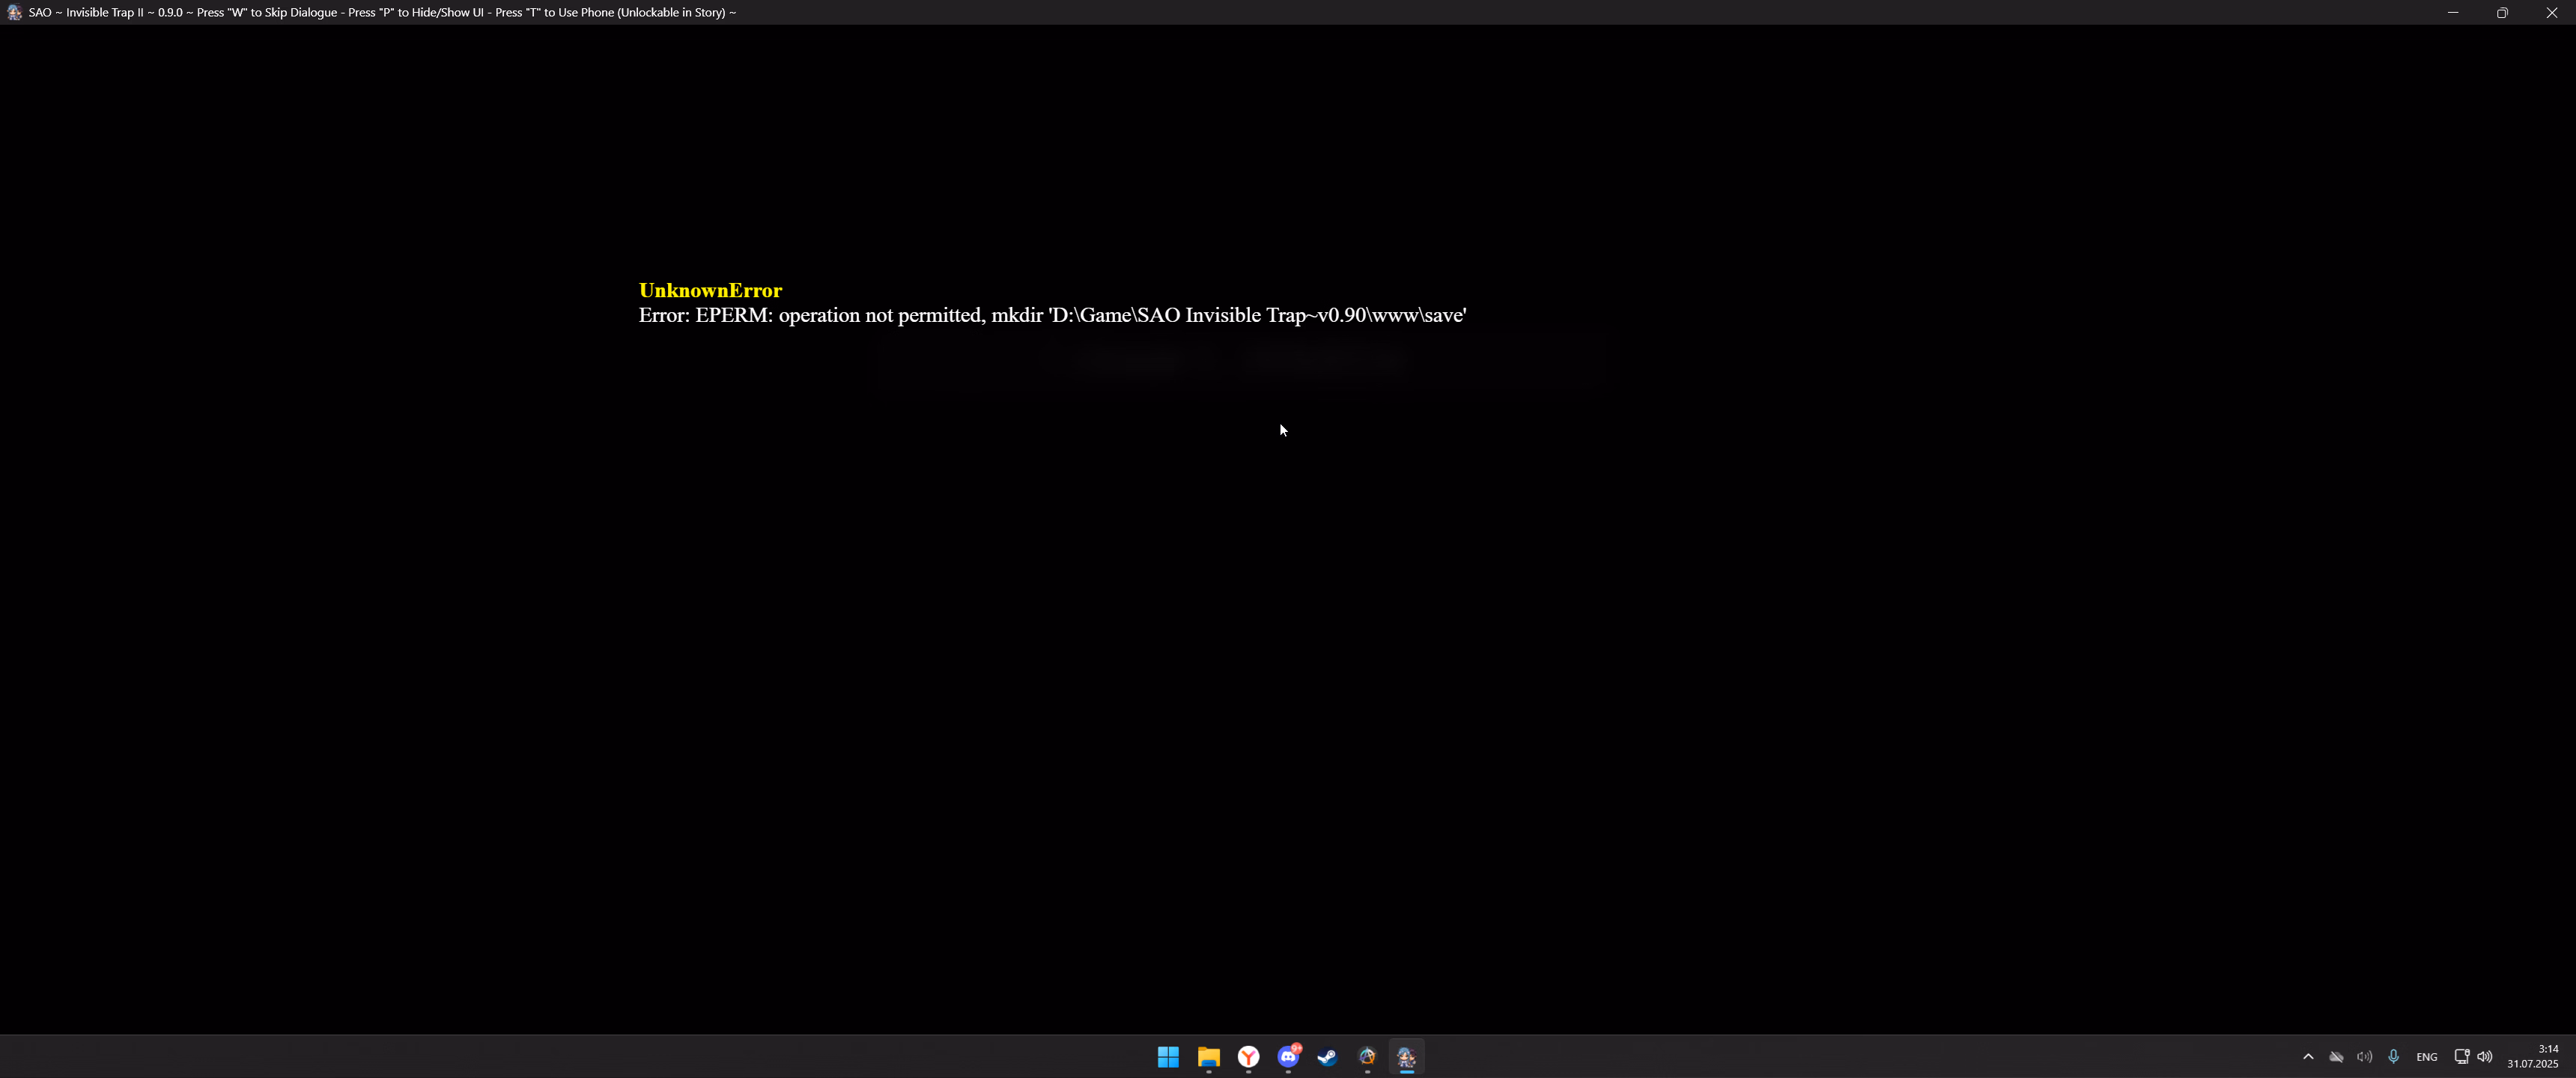Close the SAO Invisible Trap window
Viewport: 2576px width, 1078px height.
pos(2551,13)
